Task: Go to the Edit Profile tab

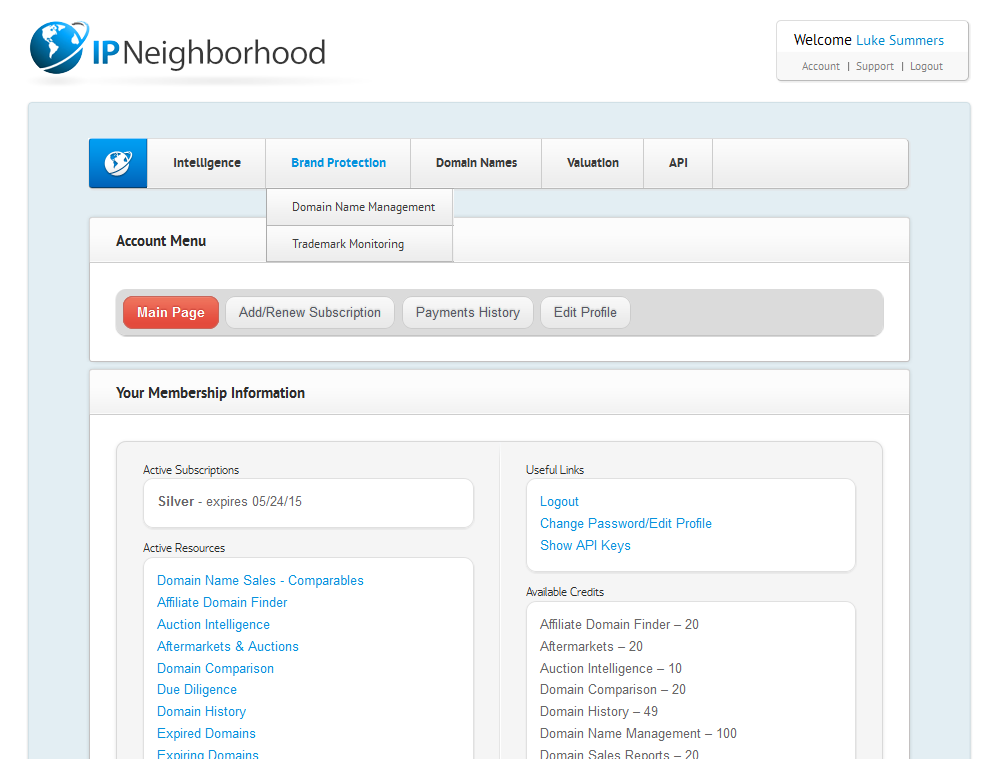Action: point(585,312)
